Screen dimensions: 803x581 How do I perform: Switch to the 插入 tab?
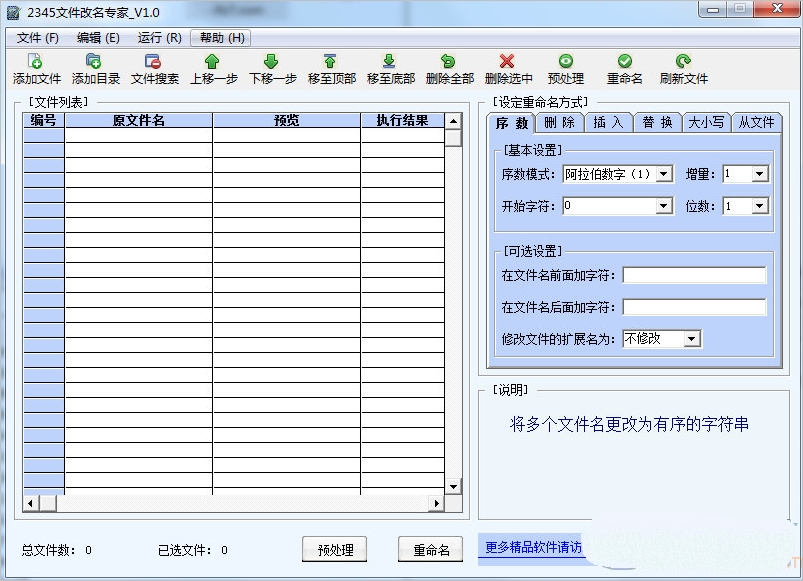pyautogui.click(x=608, y=123)
